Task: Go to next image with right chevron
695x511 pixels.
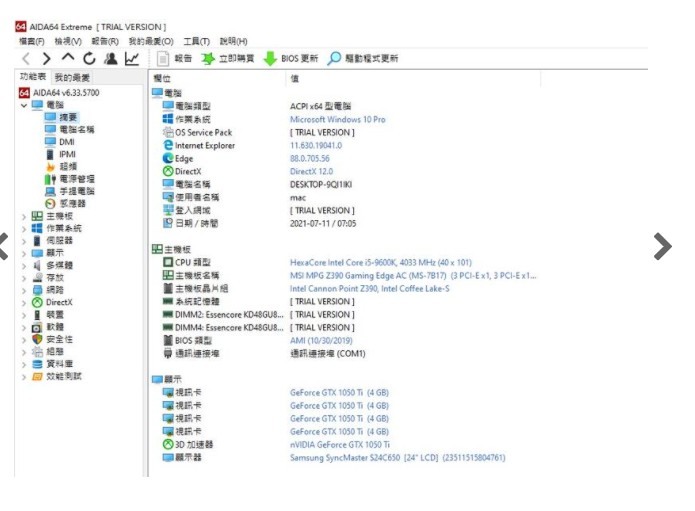Action: (x=663, y=246)
